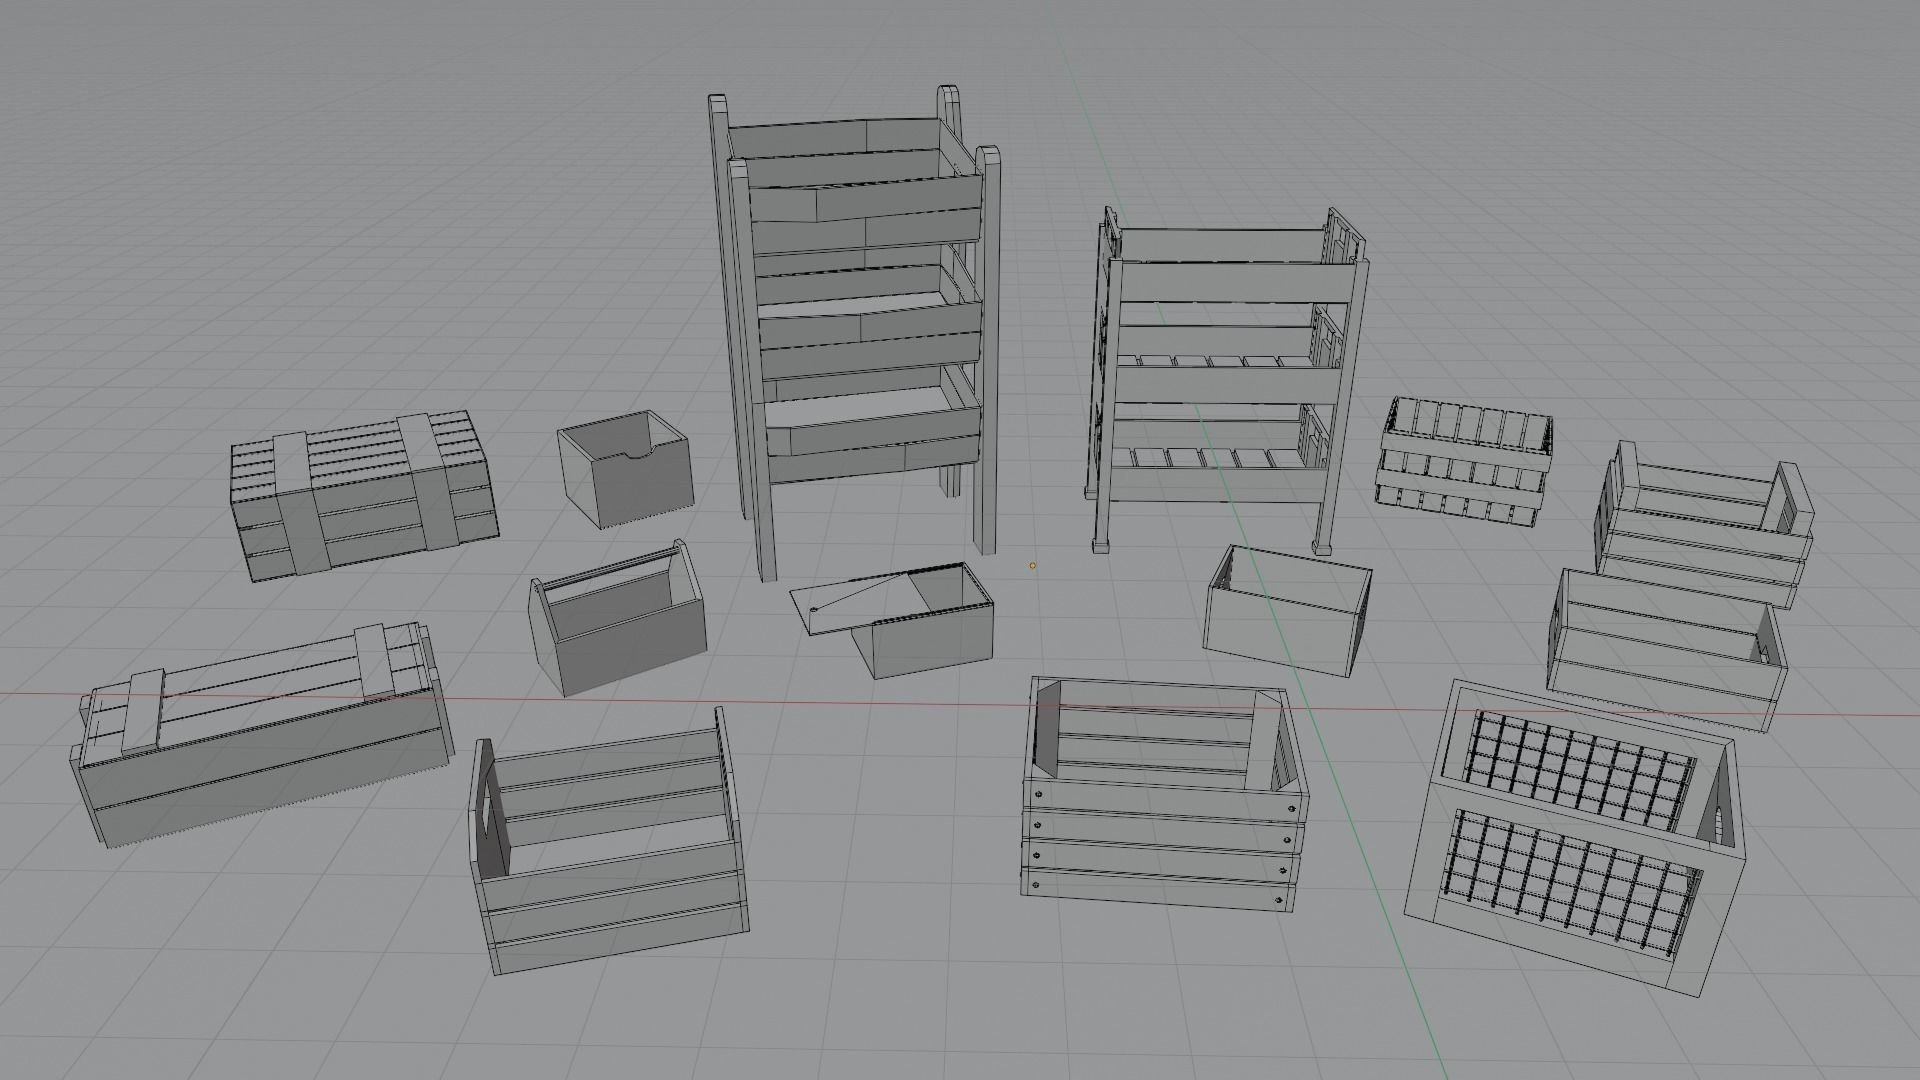Viewport: 1920px width, 1080px height.
Task: Click the orange origin point dot
Action: (x=1032, y=566)
